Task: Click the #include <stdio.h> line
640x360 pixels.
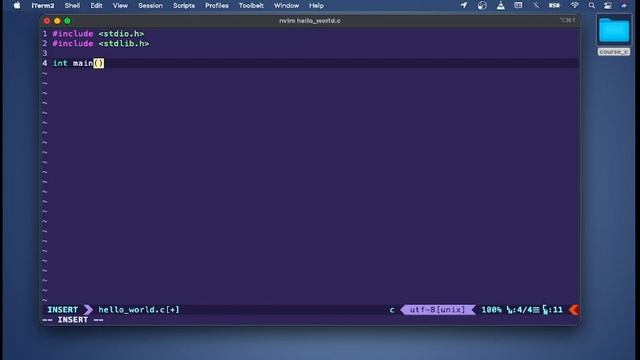Action: [98, 34]
